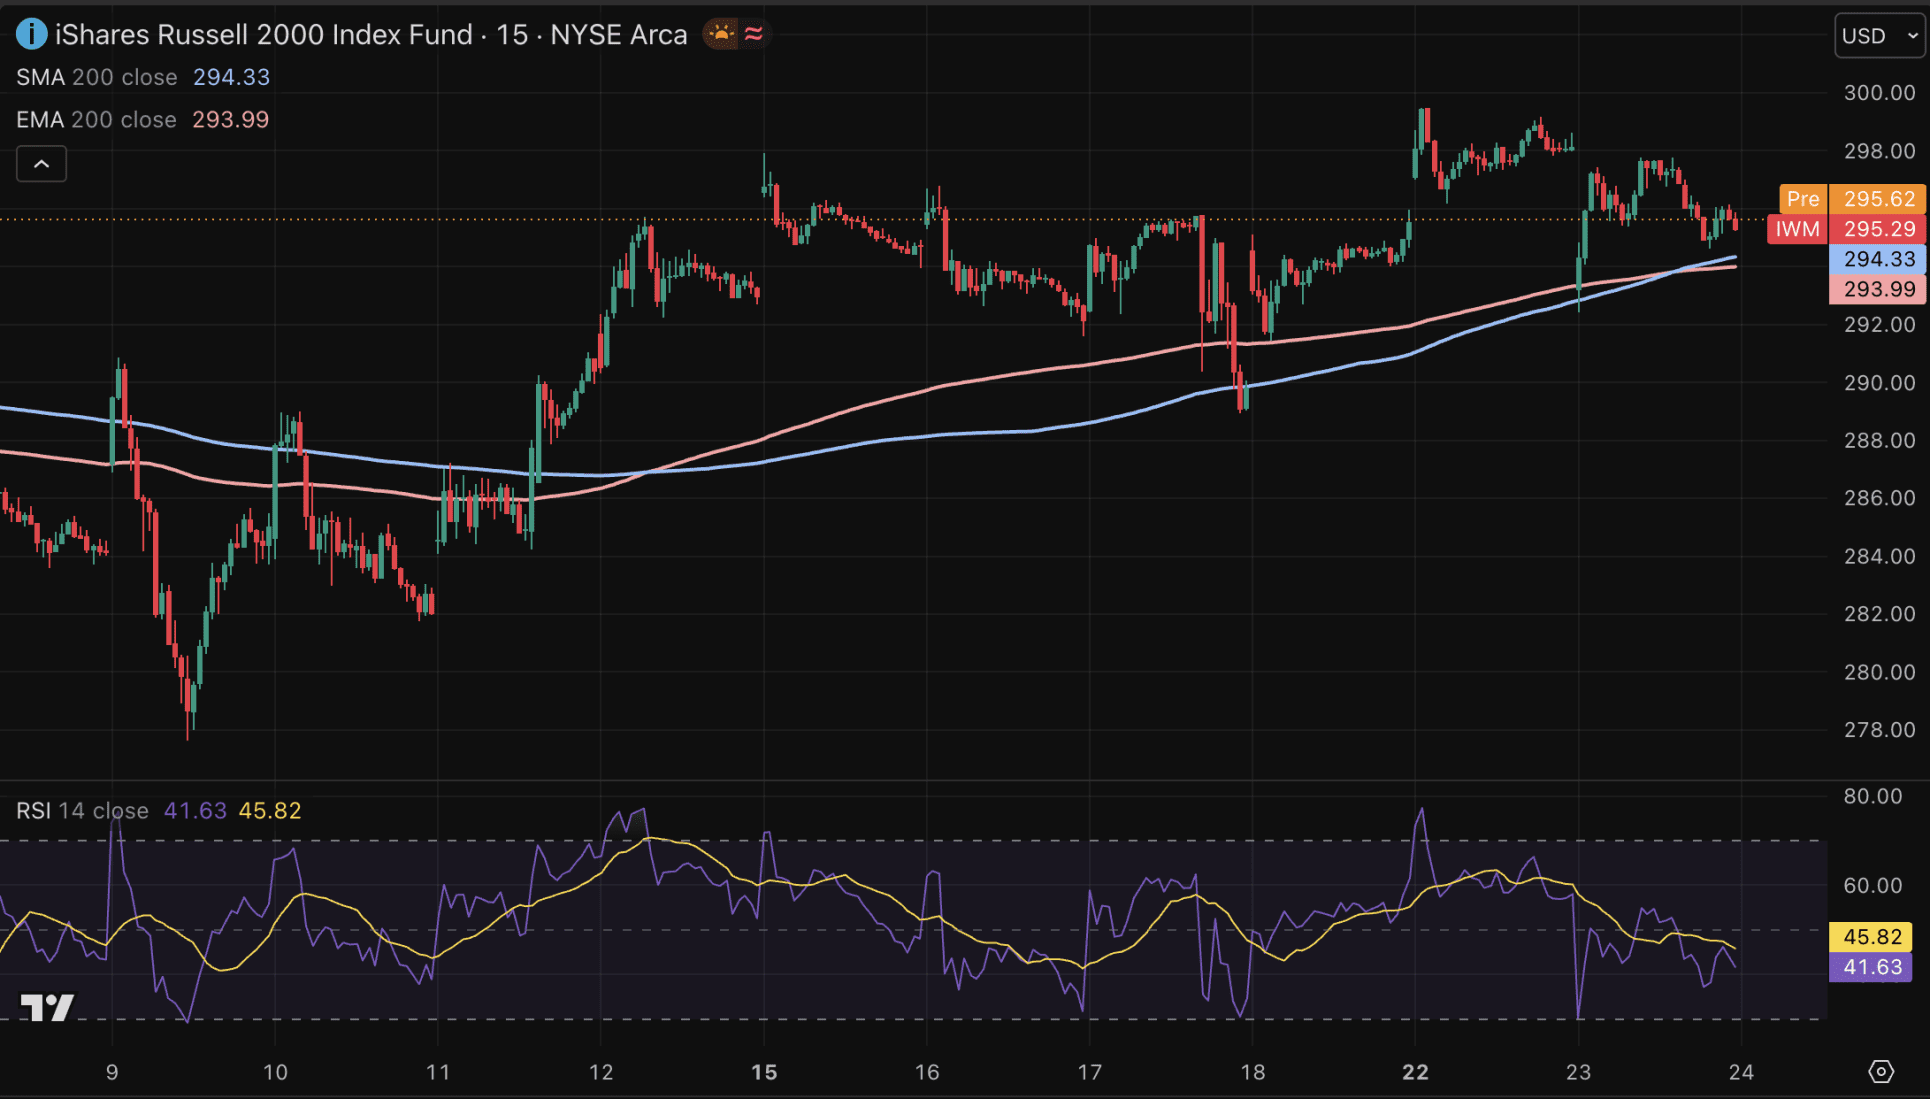1930x1099 pixels.
Task: Click the pink 293.99 price axis label
Action: click(x=1878, y=289)
